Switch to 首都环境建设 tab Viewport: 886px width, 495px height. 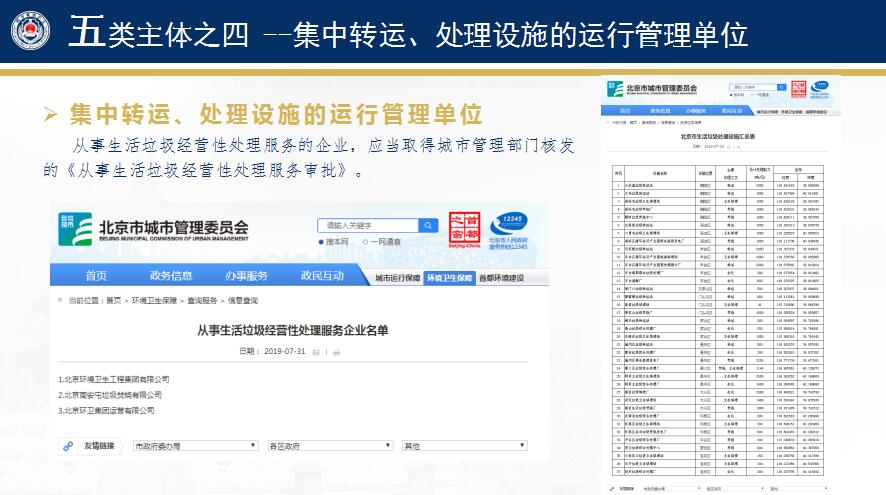coord(501,278)
